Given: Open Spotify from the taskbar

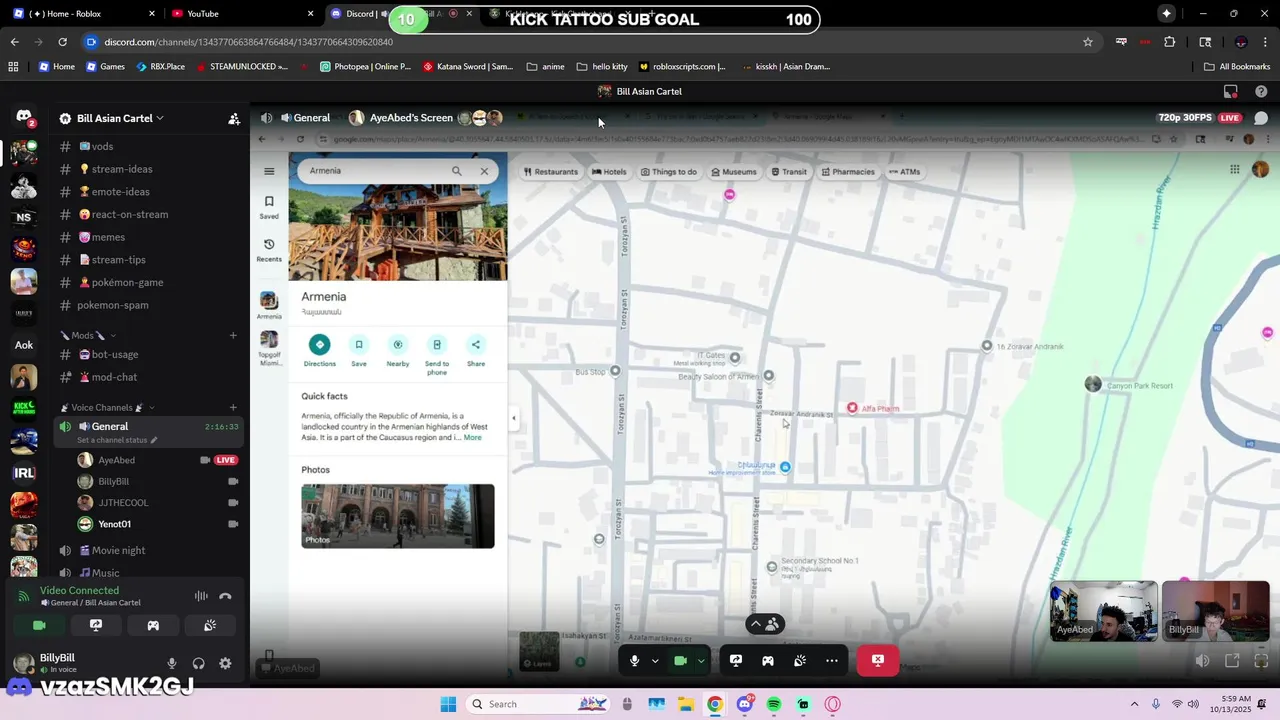Looking at the screenshot, I should [774, 704].
